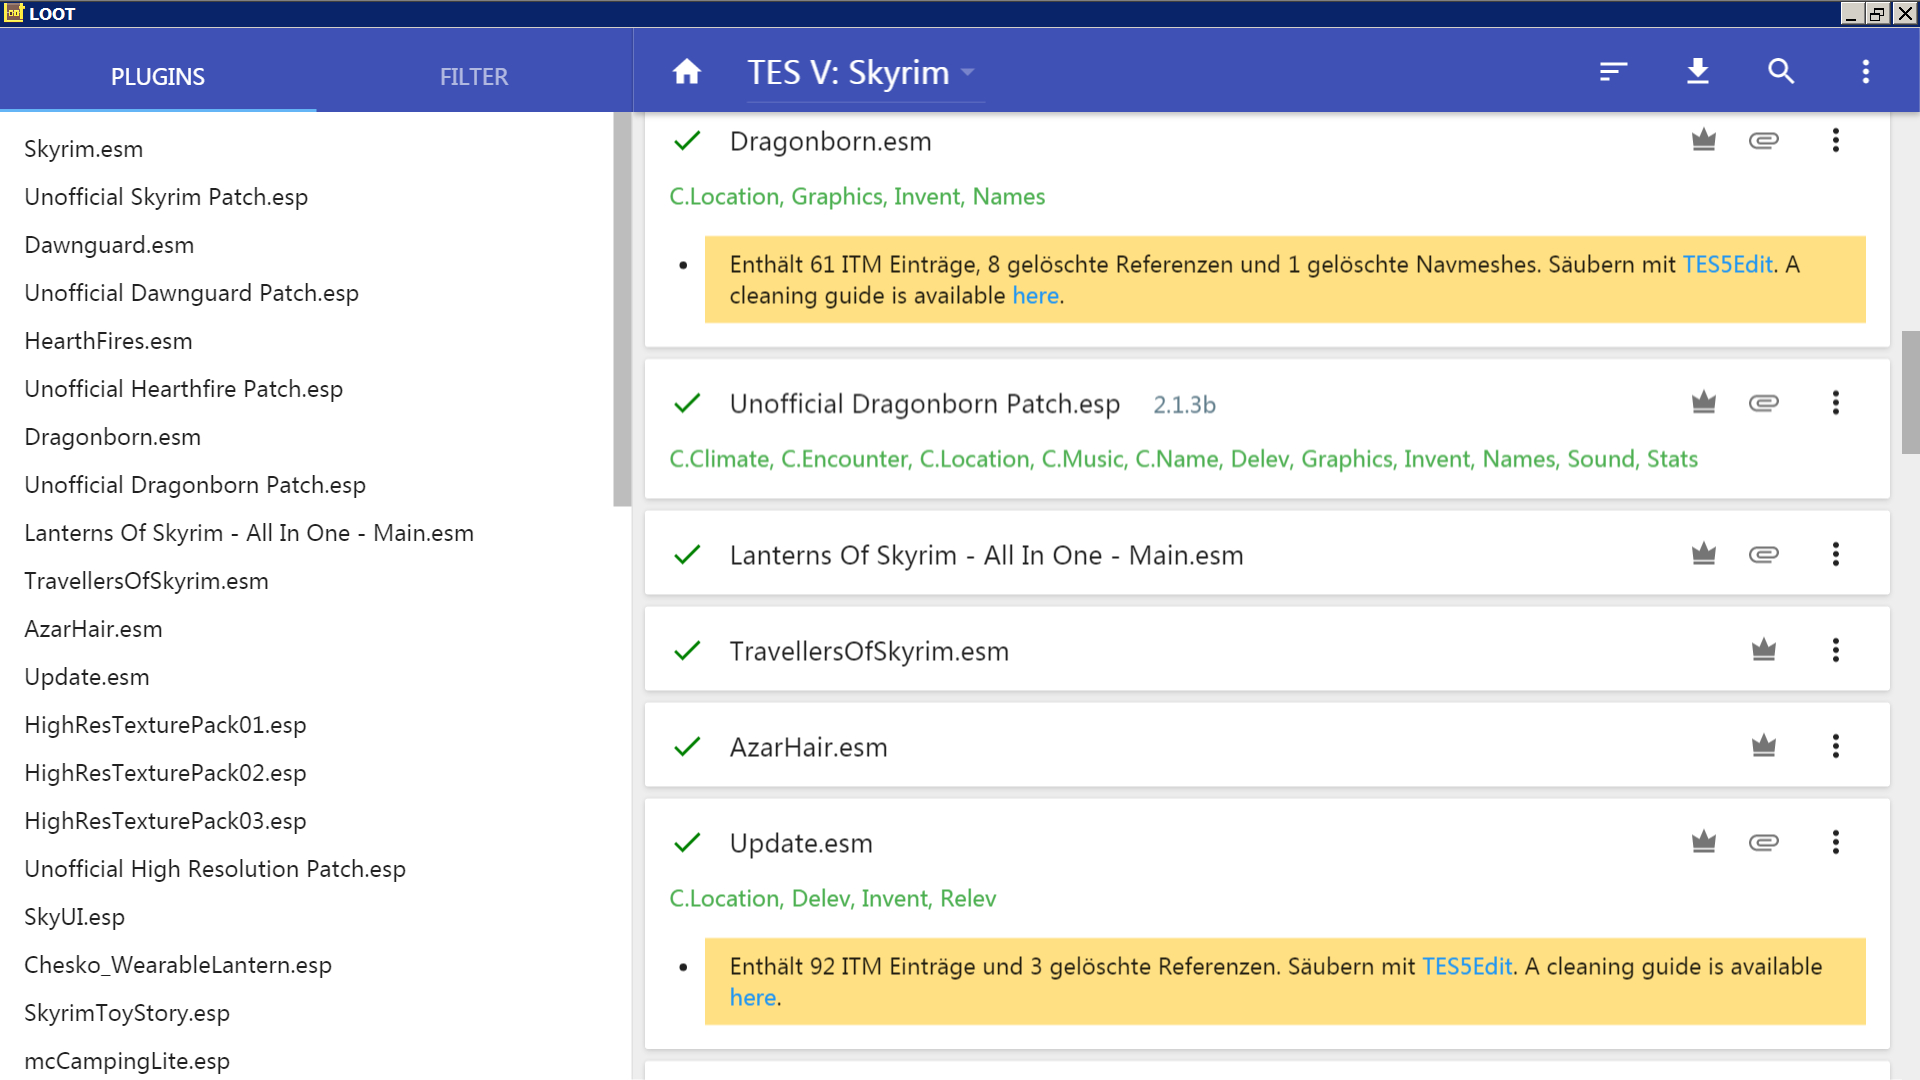Switch to the FILTER tab
Image resolution: width=1920 pixels, height=1080 pixels.
[474, 77]
